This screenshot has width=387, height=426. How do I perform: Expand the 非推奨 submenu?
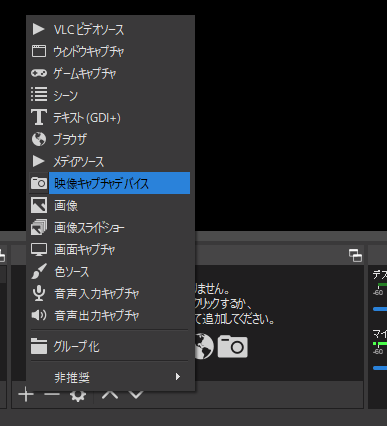pyautogui.click(x=110, y=377)
